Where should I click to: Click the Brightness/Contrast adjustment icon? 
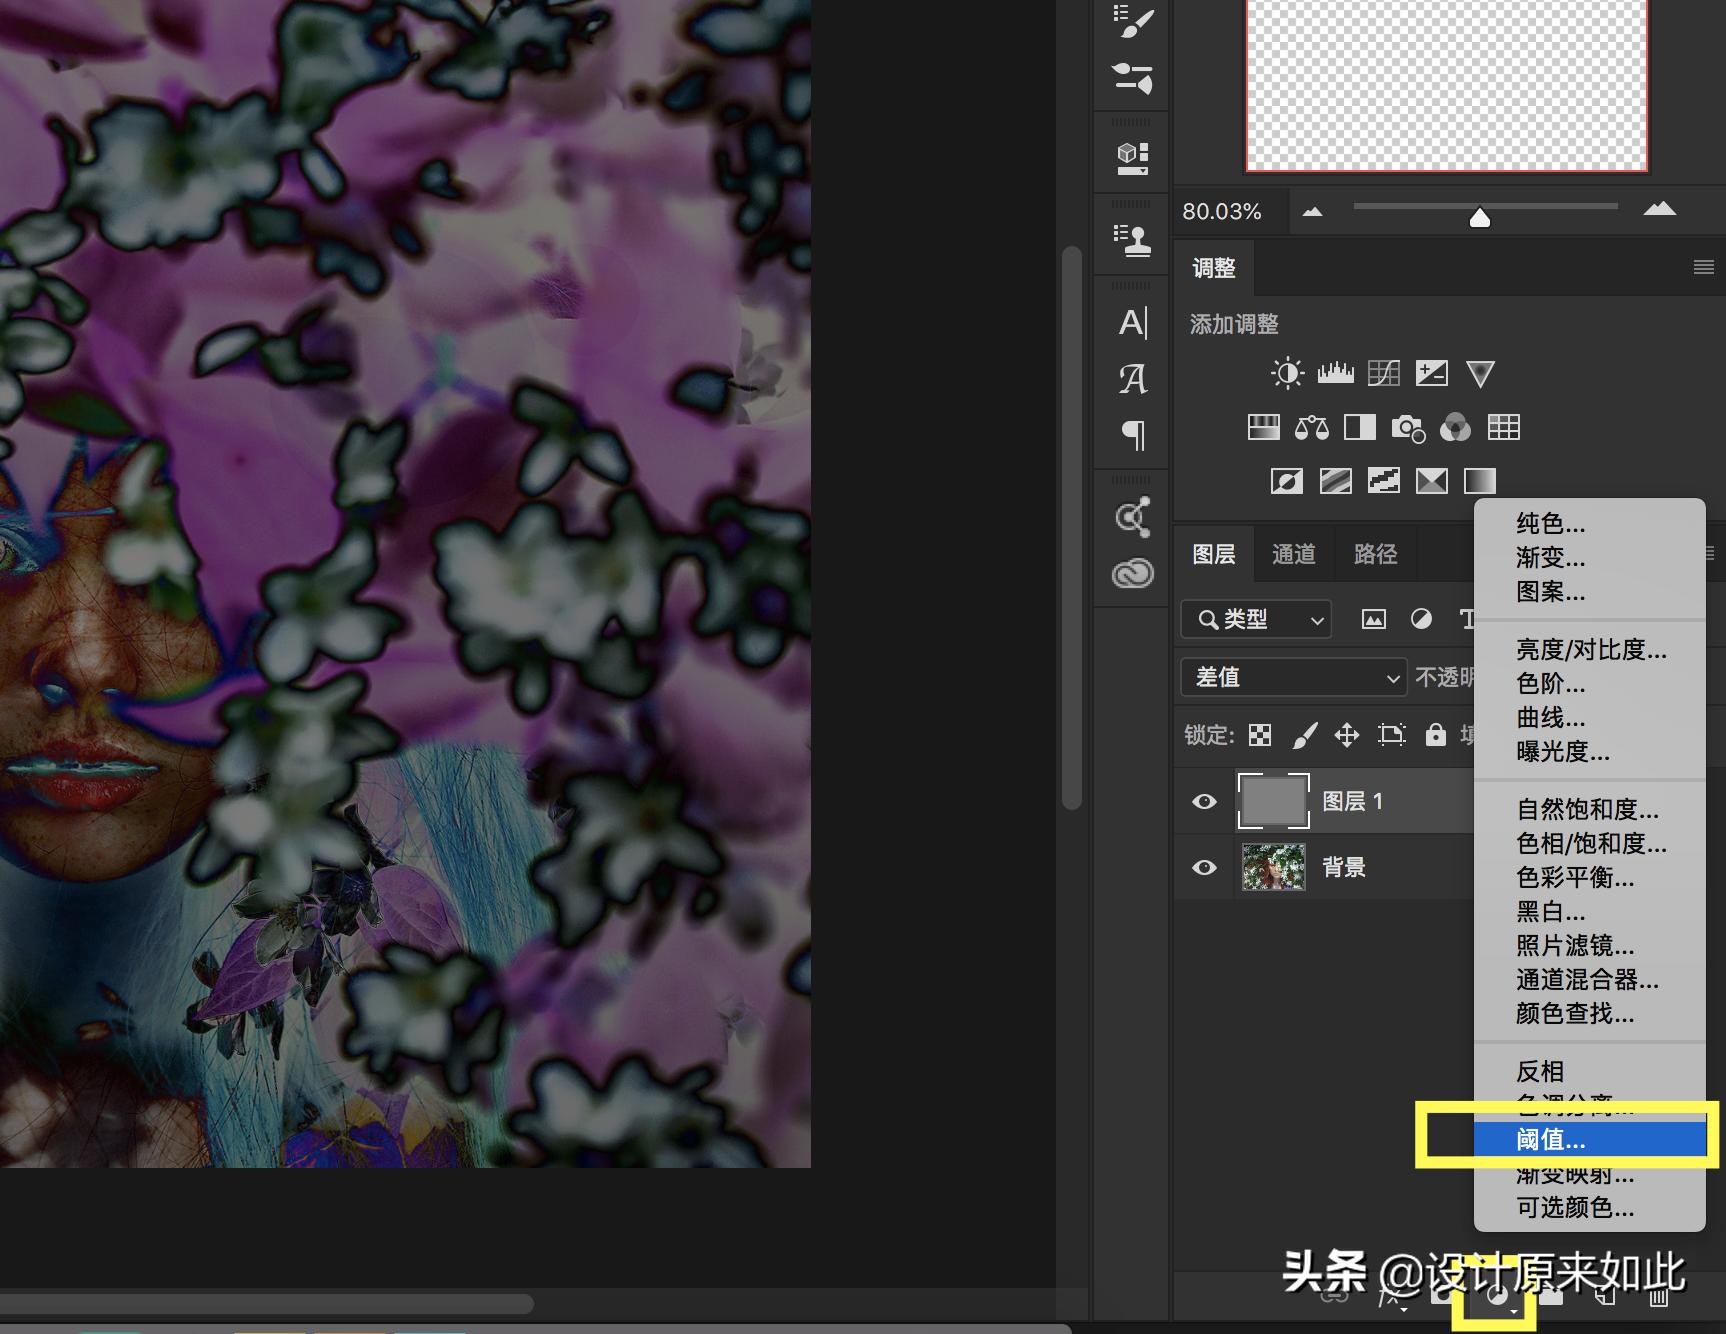1287,374
